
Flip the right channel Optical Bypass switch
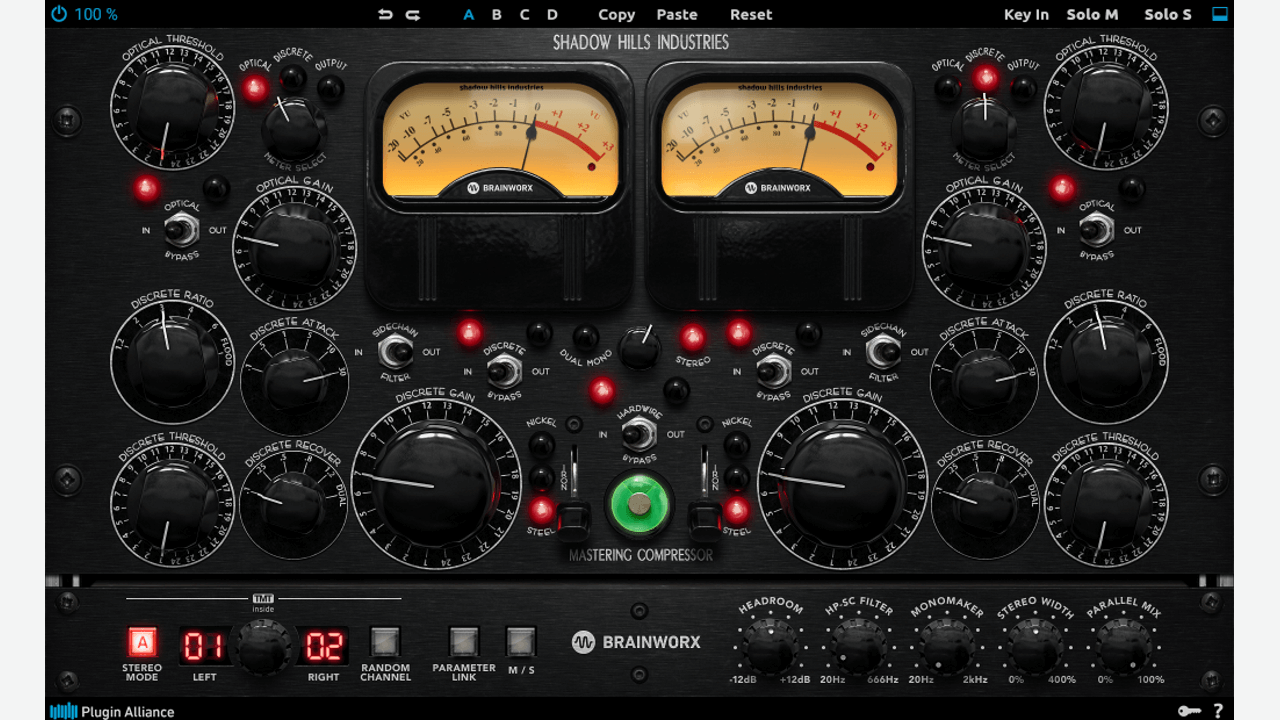pos(1097,231)
